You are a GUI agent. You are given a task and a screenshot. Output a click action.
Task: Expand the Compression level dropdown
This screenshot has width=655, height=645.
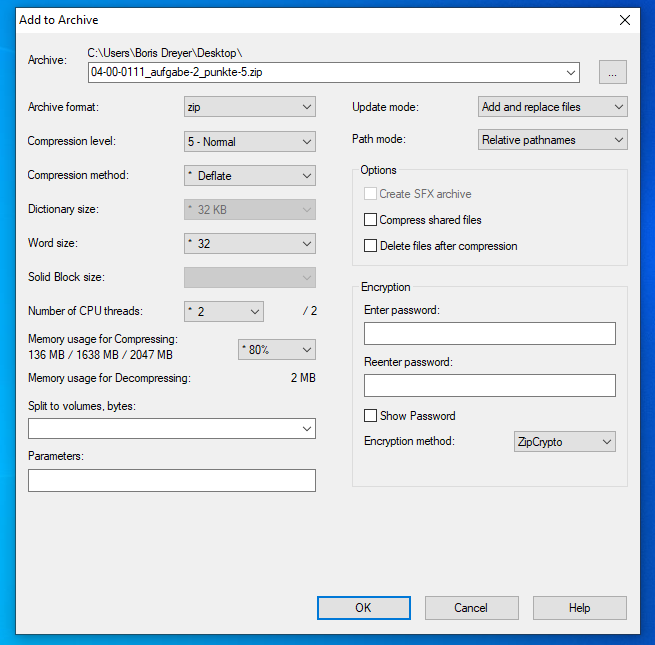coord(249,142)
